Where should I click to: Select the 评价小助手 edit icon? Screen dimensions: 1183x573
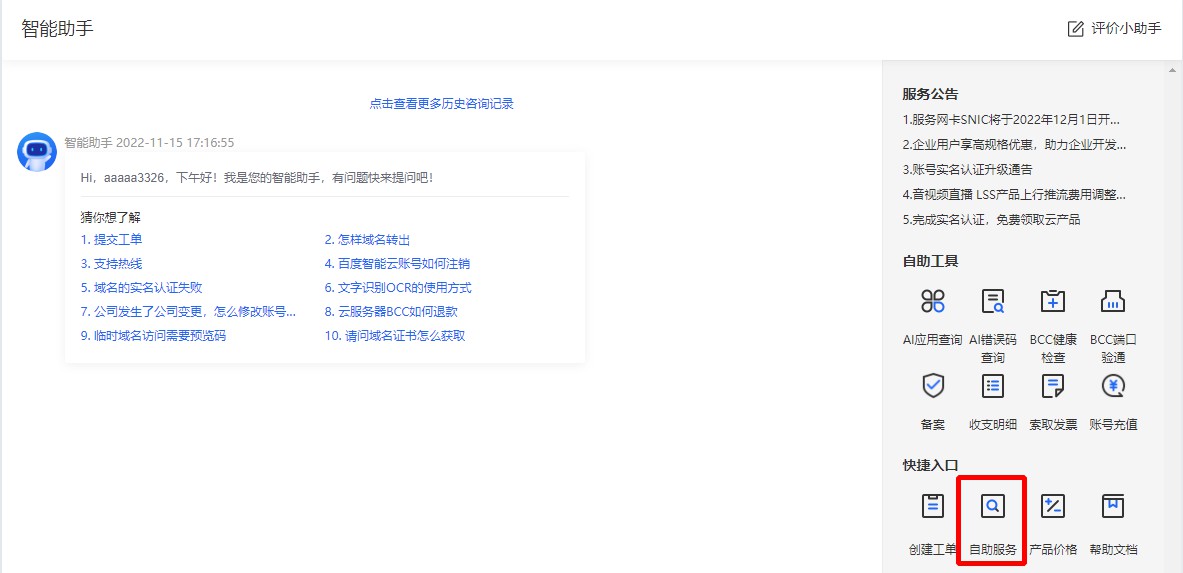(1075, 29)
